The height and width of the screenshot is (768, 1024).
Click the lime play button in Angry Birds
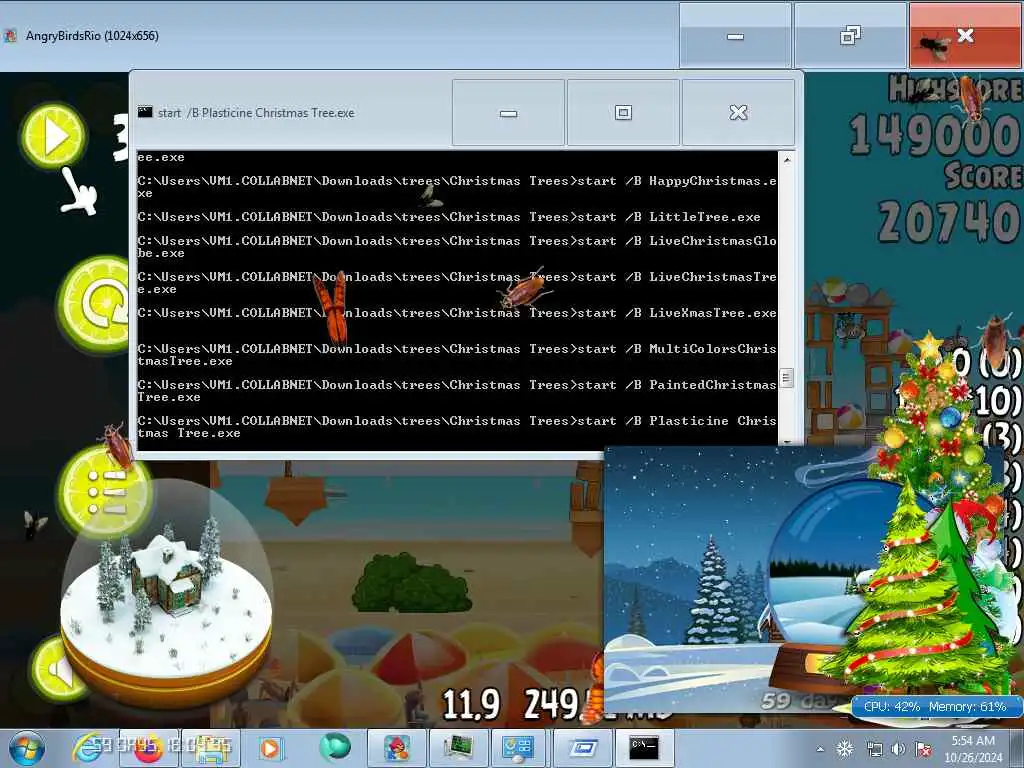pos(54,136)
